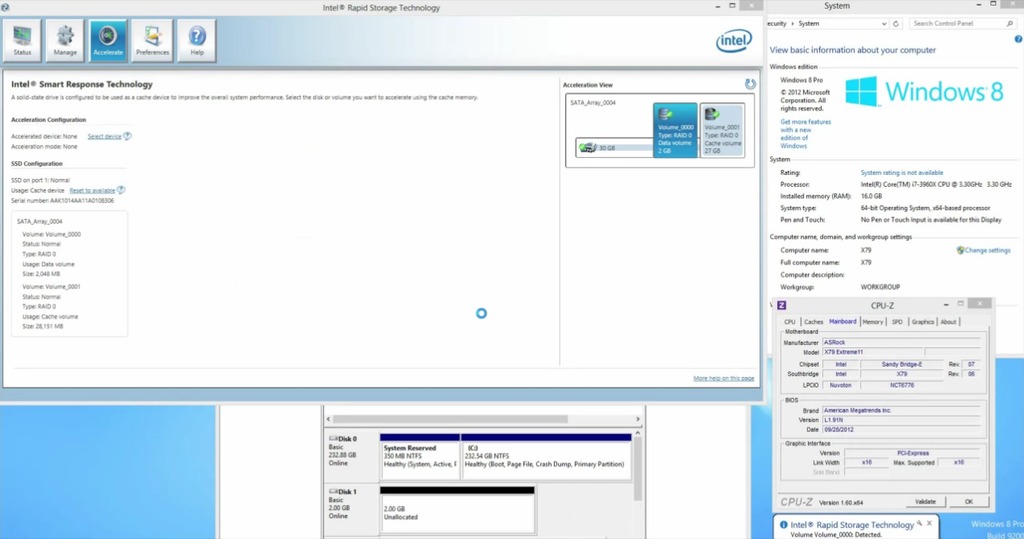Click Get more features with a new edition
Viewport: 1024px width, 539px height.
805,134
